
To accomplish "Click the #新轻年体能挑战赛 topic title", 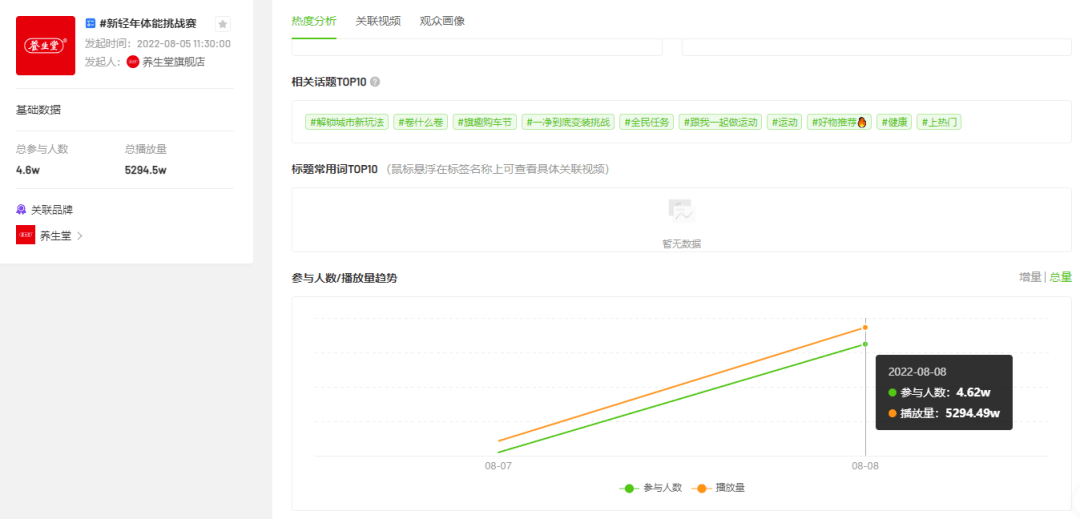I will coord(148,24).
